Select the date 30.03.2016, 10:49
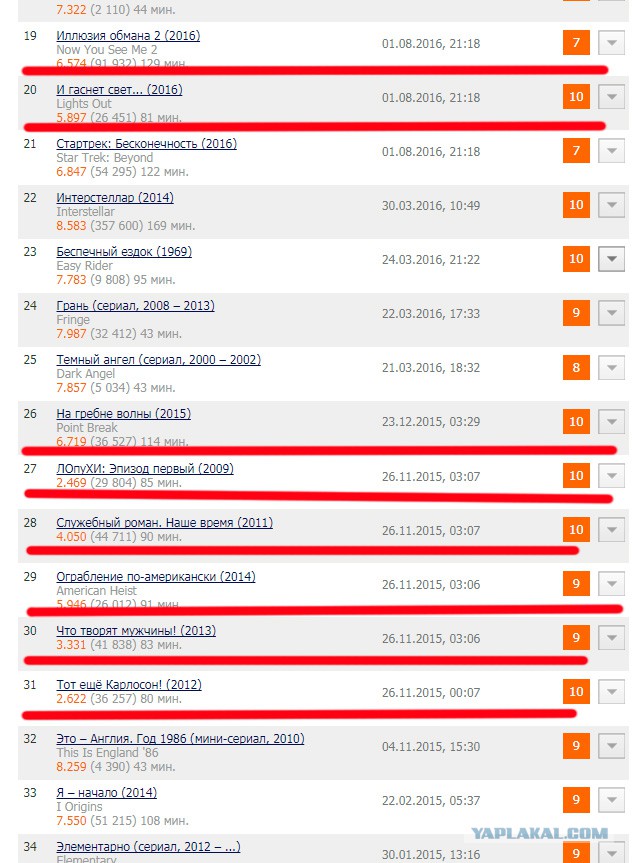 (x=431, y=205)
